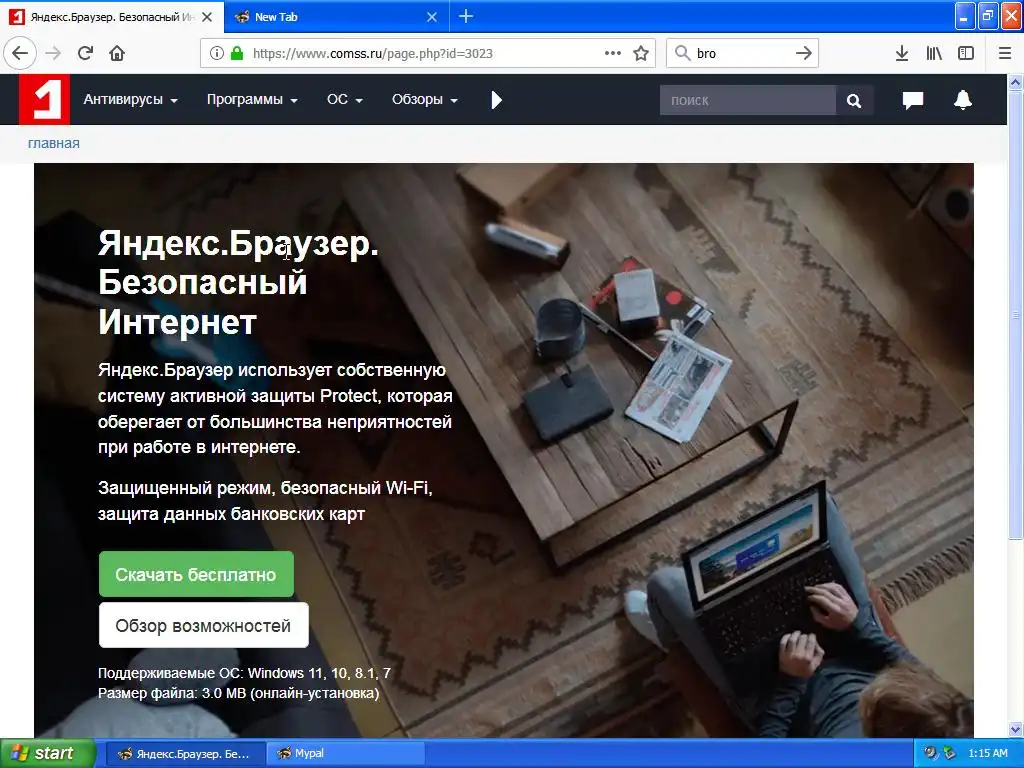Click the Поддерживаемые ОС text line
The image size is (1024, 768).
coord(244,673)
